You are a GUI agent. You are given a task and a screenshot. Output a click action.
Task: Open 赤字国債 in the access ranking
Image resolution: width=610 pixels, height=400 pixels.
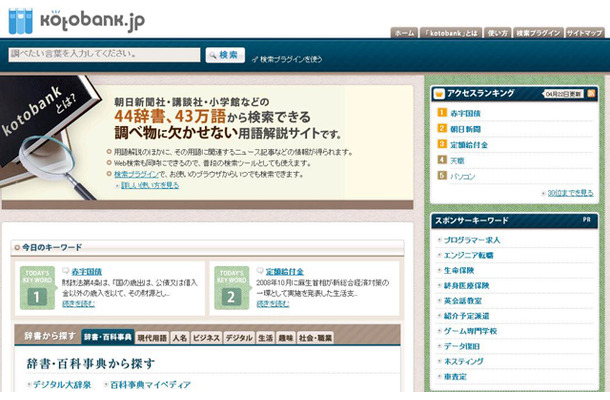(465, 113)
